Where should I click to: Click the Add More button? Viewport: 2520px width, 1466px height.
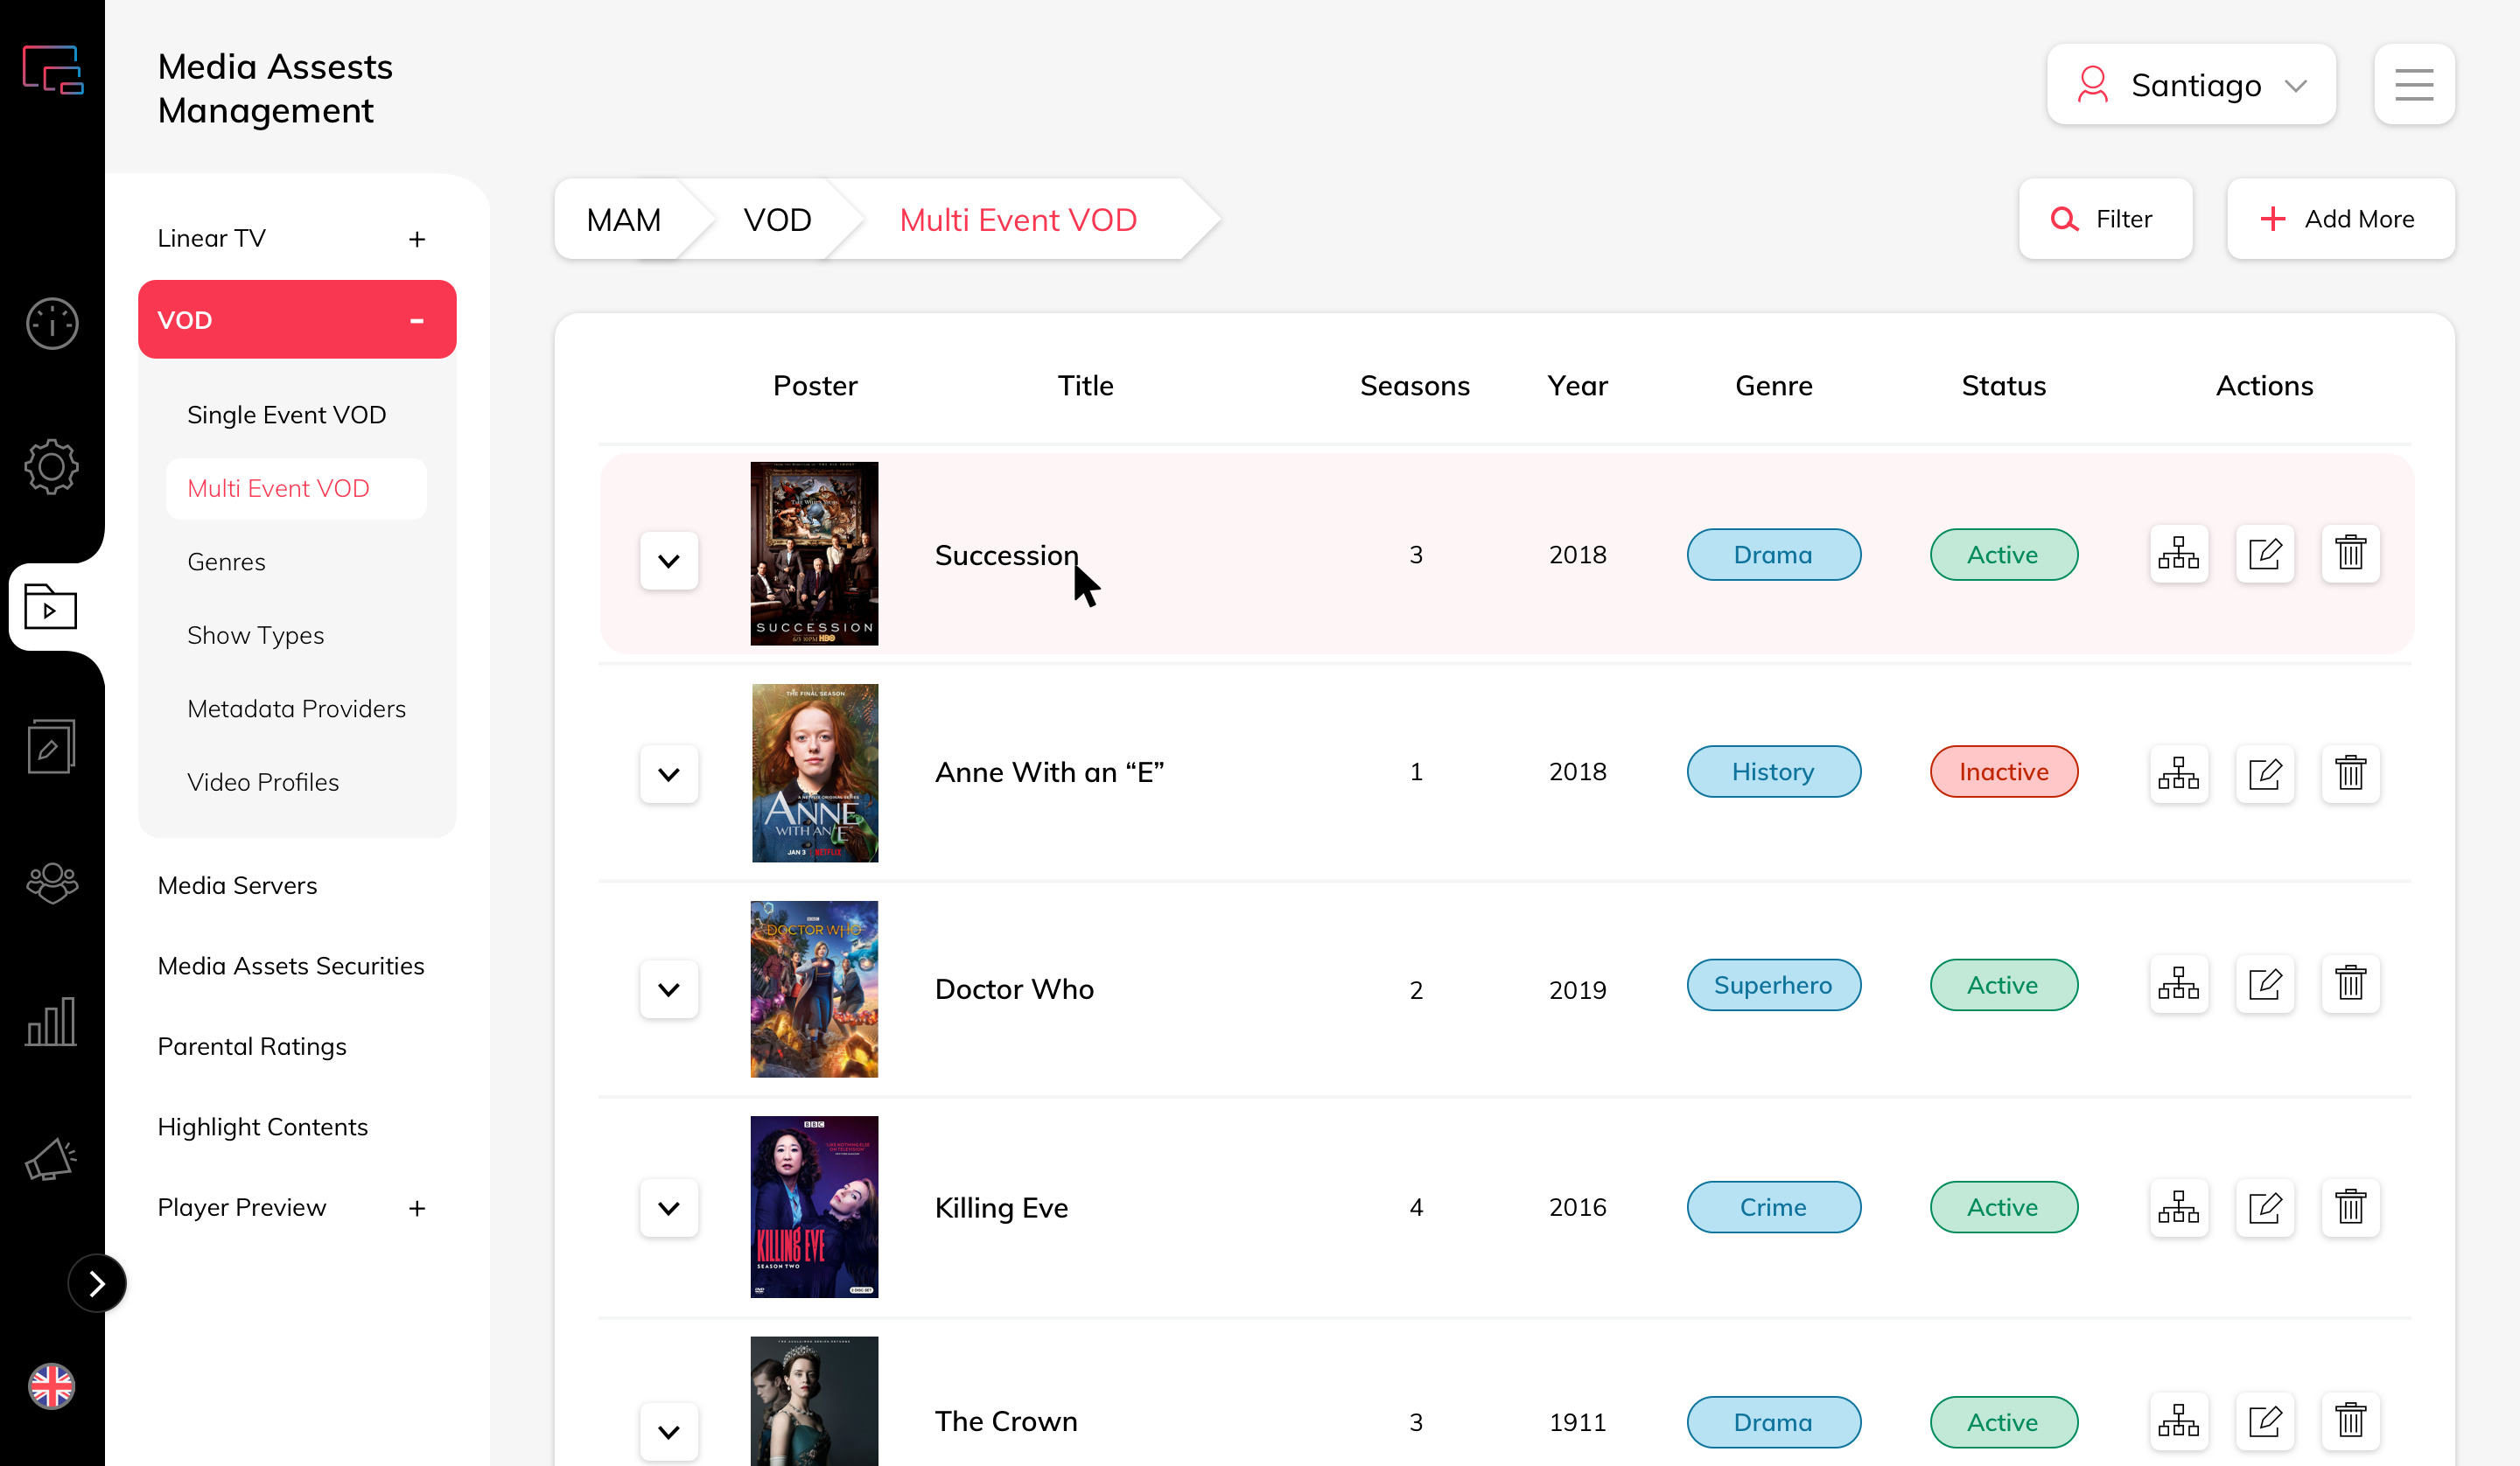click(2339, 219)
